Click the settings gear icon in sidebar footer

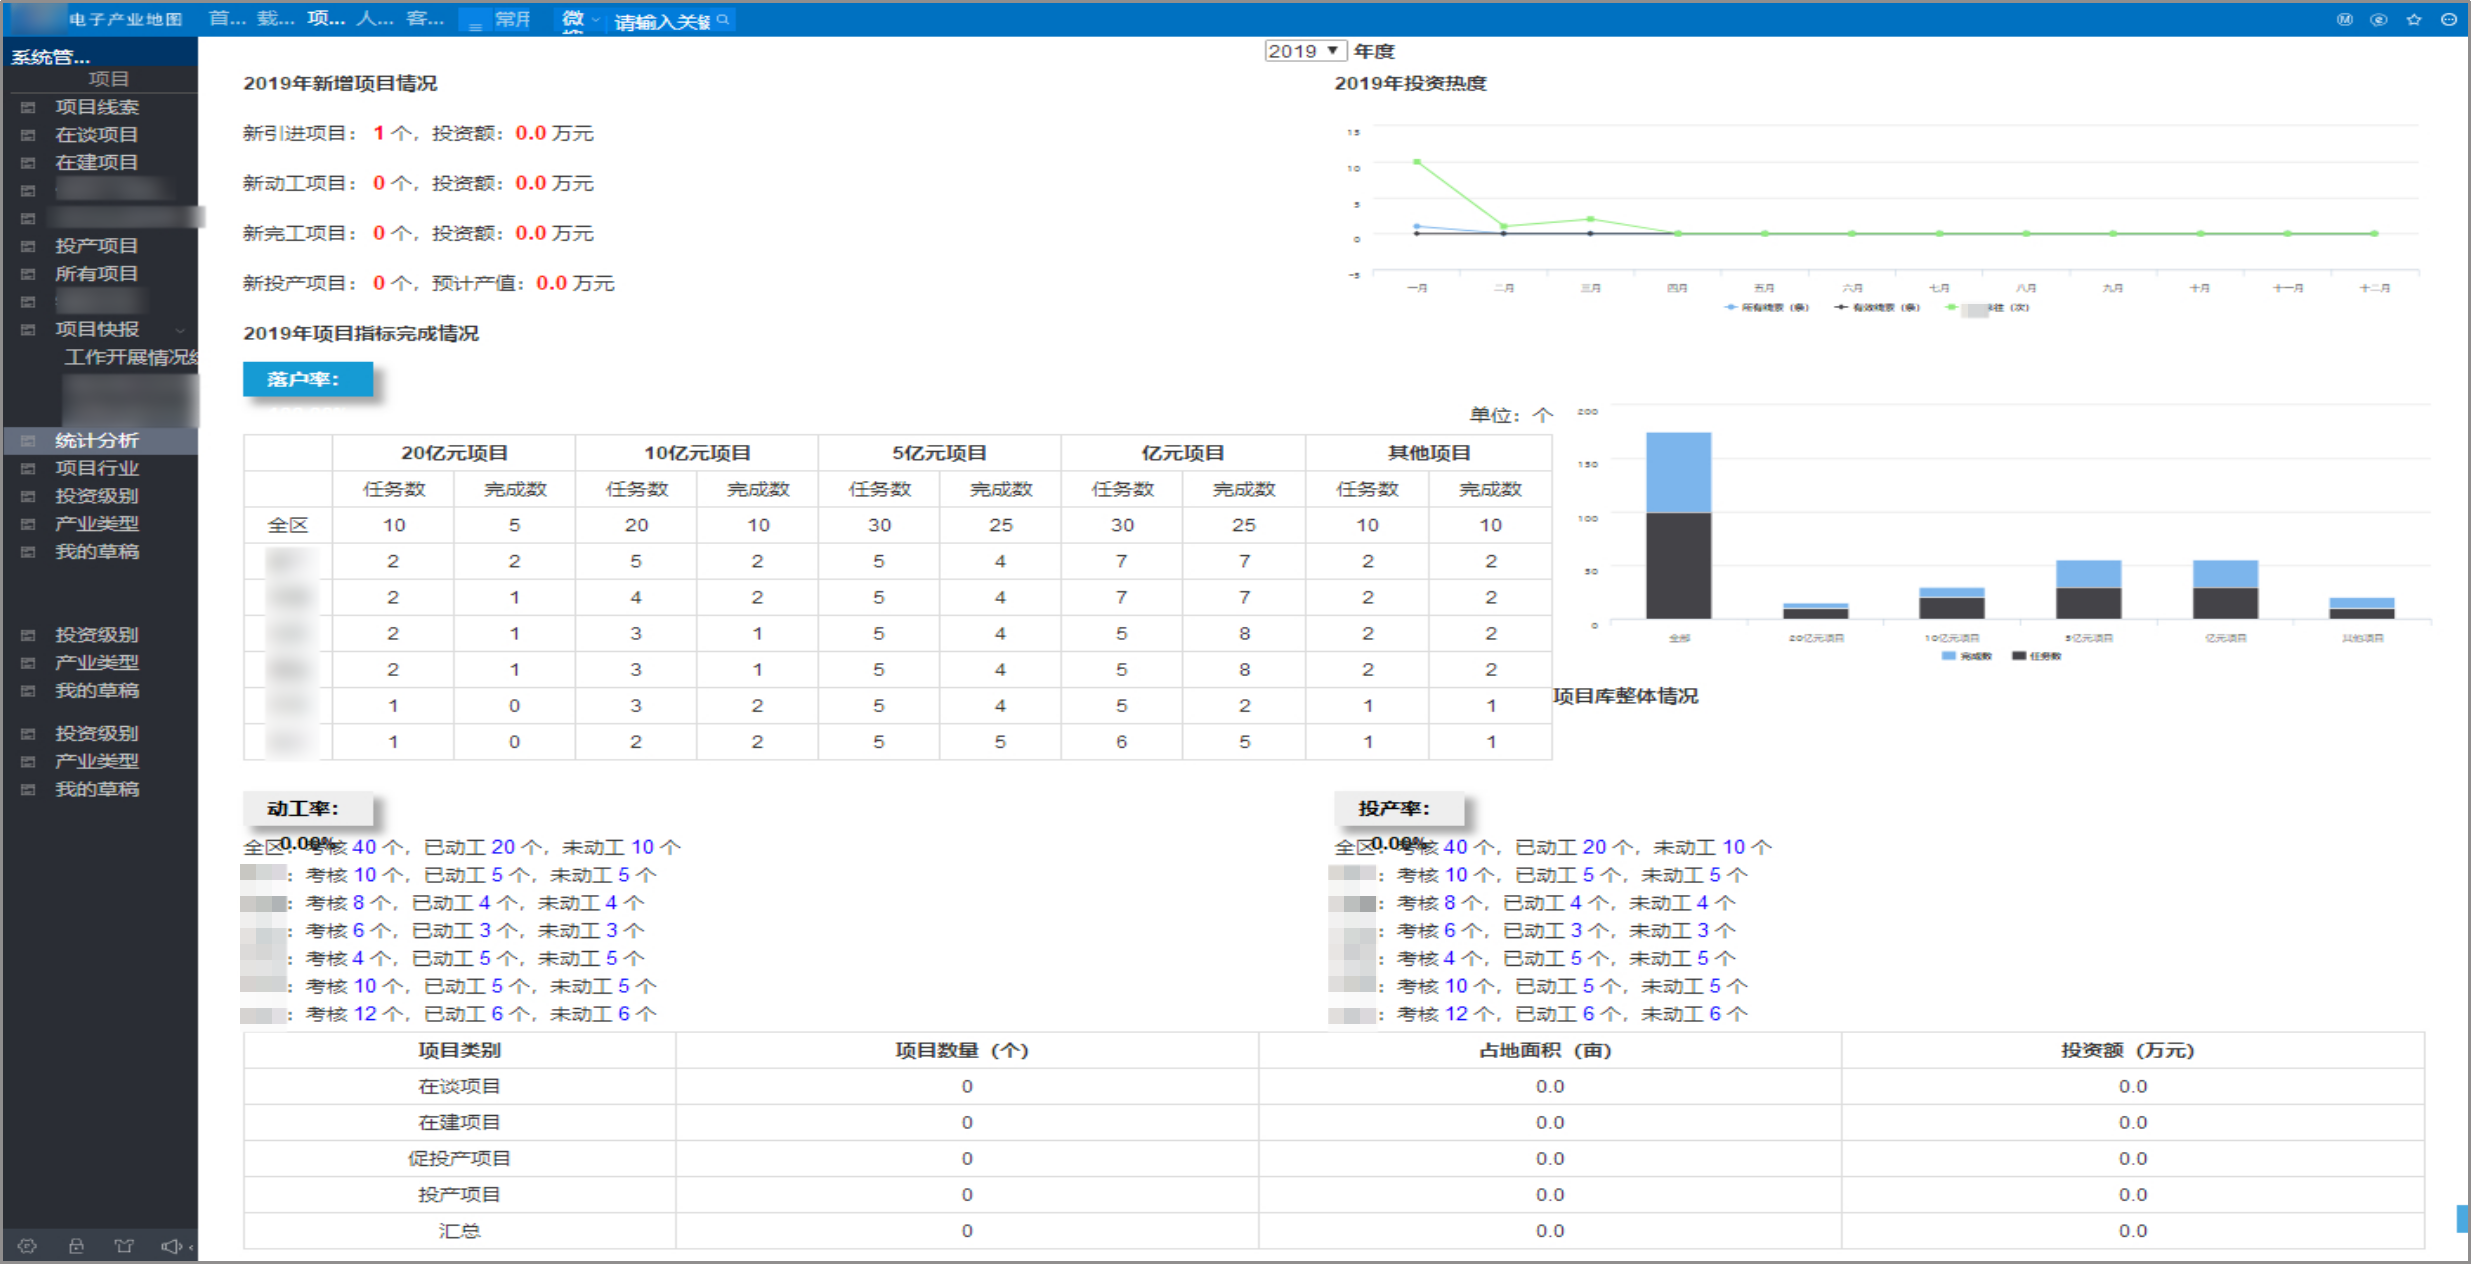(x=27, y=1246)
